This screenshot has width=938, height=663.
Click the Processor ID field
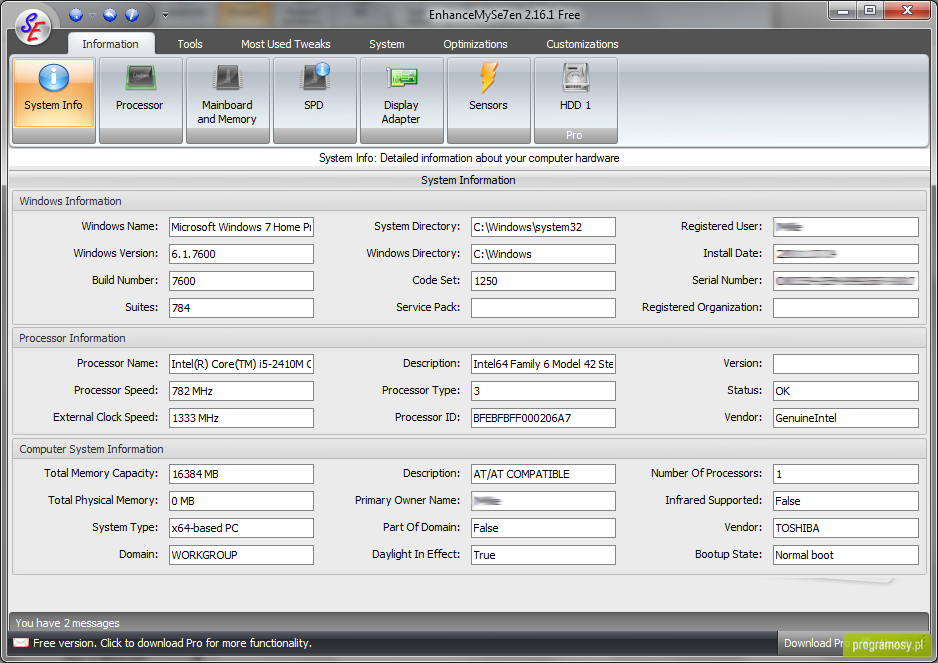pos(543,418)
